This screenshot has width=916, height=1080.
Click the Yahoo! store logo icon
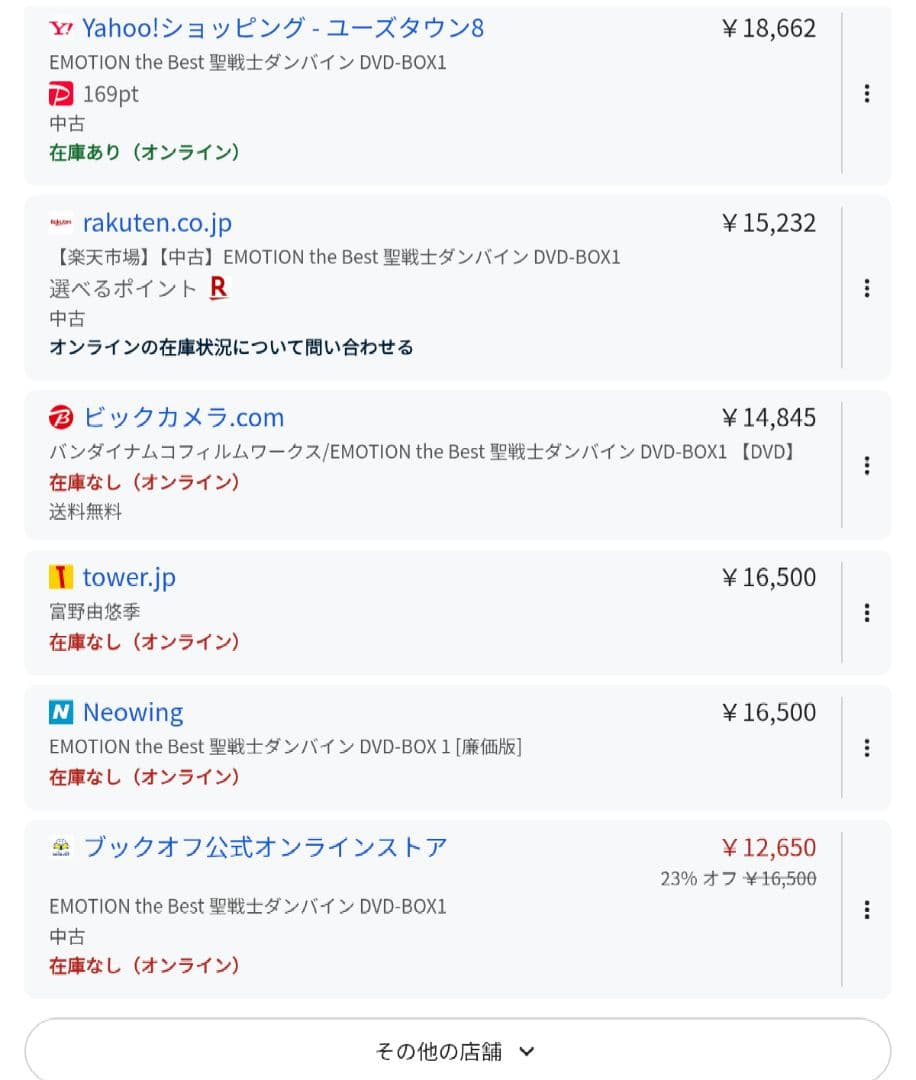60,28
